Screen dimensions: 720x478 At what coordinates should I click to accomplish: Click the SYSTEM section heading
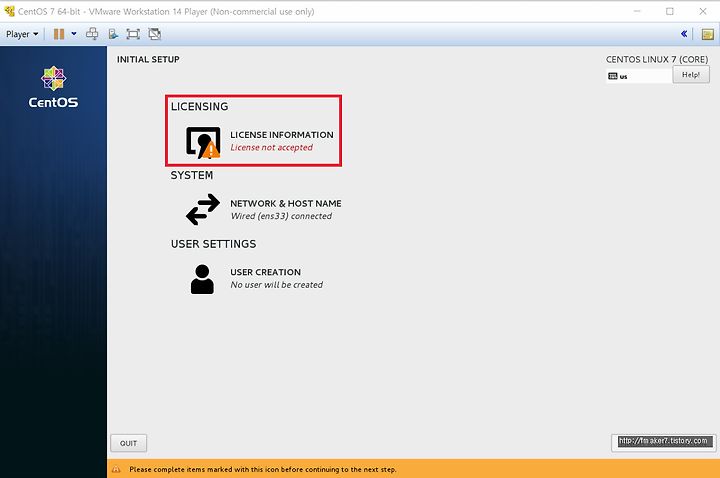point(191,175)
